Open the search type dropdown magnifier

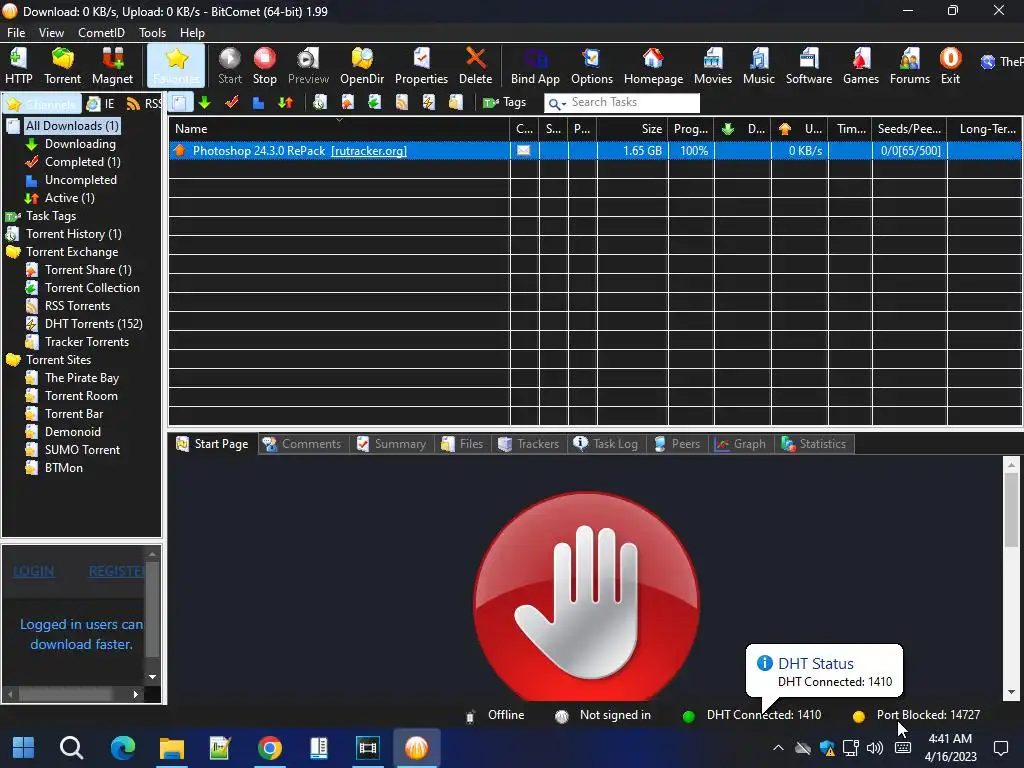[x=556, y=103]
